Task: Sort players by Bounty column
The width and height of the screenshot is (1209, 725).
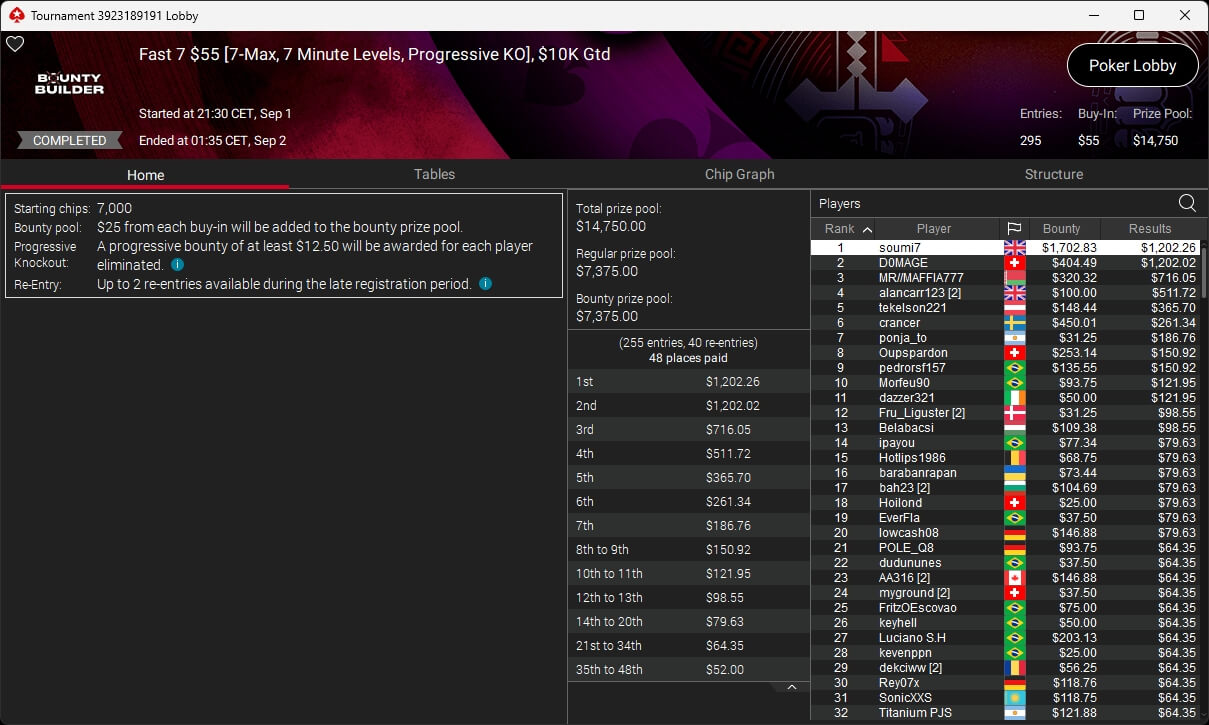Action: click(x=1061, y=228)
